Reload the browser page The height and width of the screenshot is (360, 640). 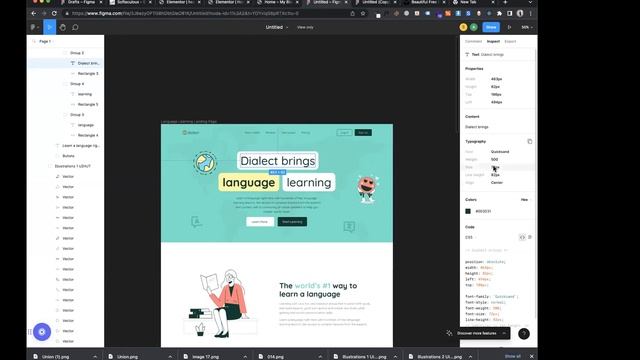(x=54, y=13)
